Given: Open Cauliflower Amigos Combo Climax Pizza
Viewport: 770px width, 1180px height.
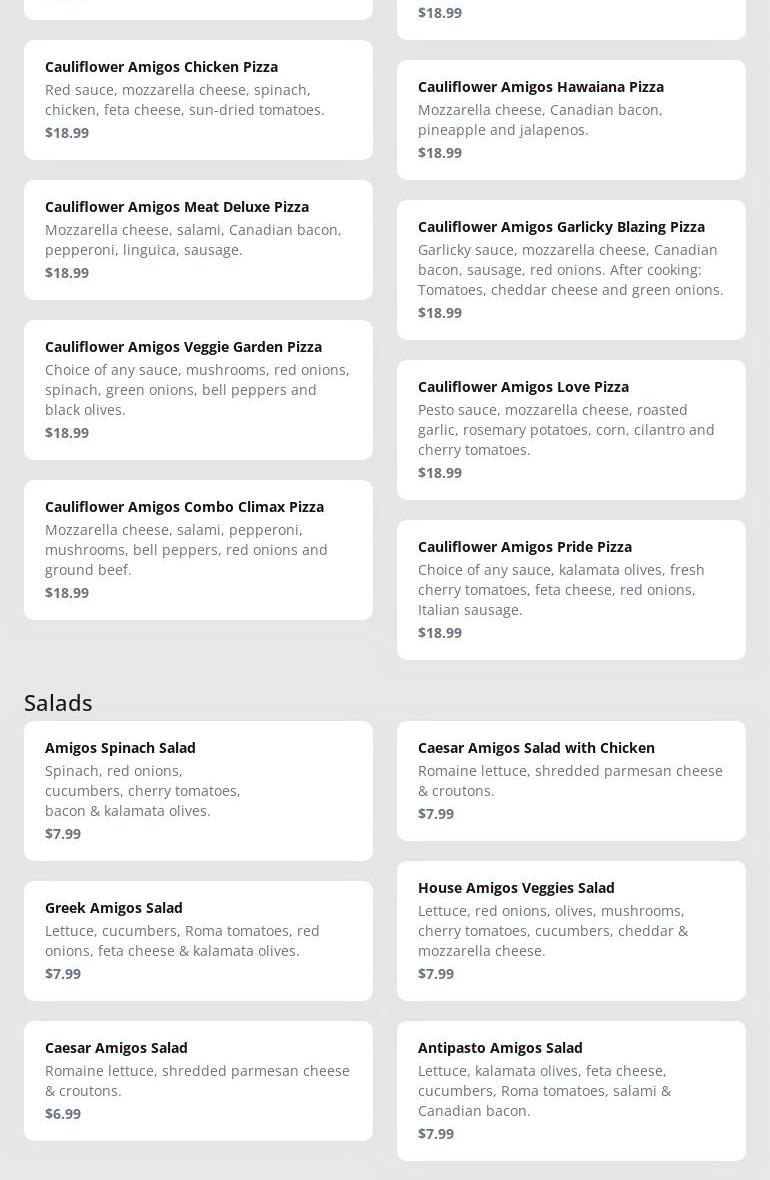Looking at the screenshot, I should 198,550.
